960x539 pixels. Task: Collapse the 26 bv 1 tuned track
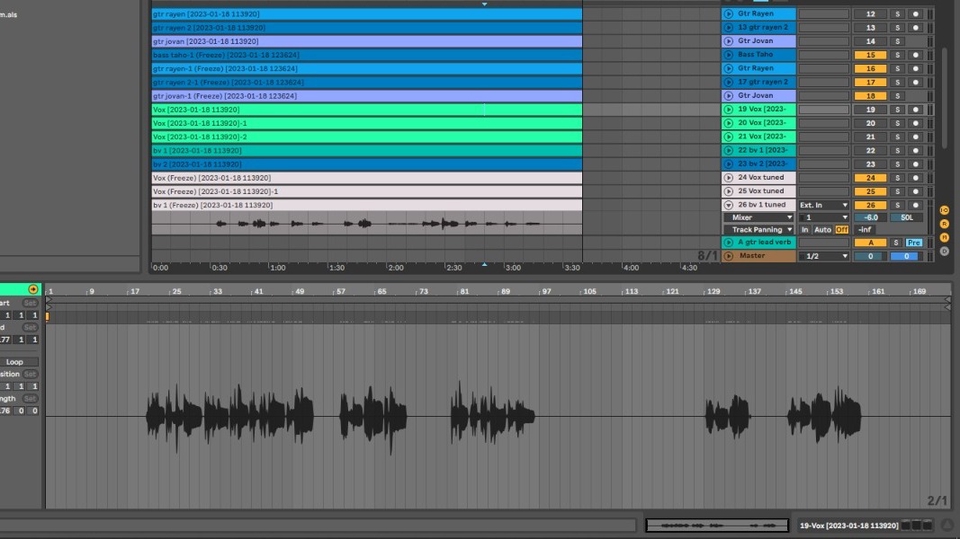tap(728, 205)
